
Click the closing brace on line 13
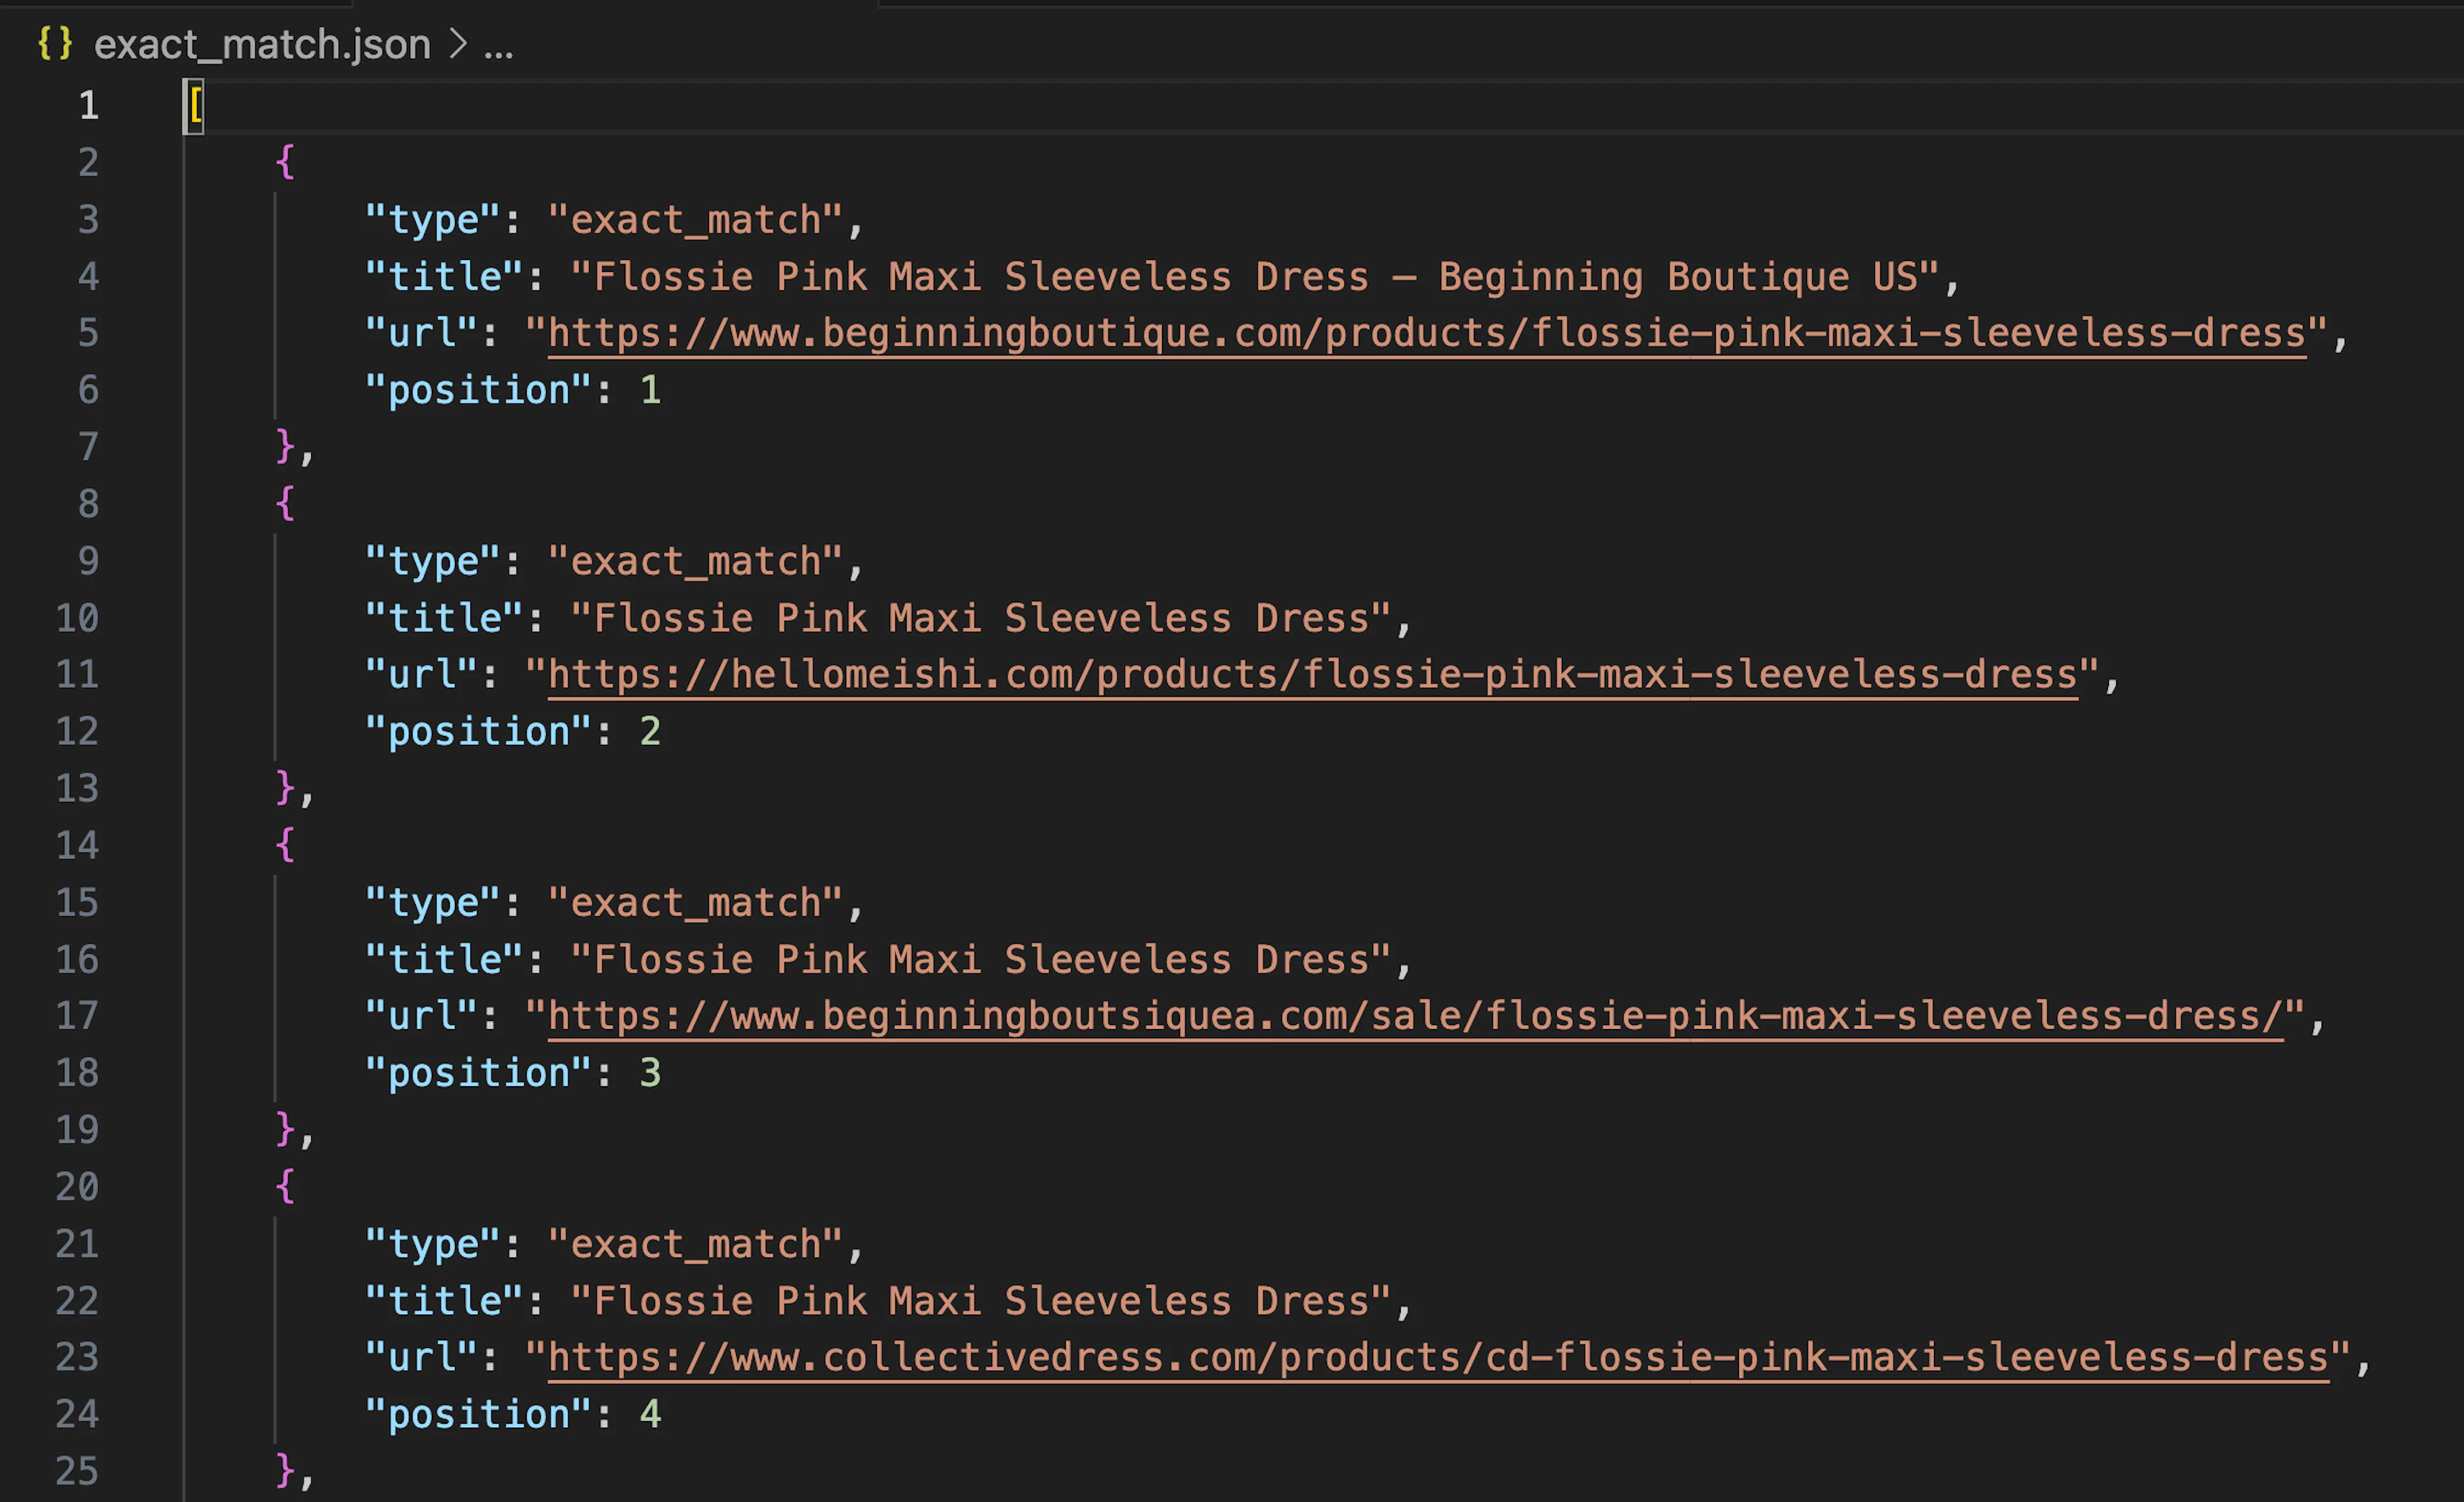[285, 789]
